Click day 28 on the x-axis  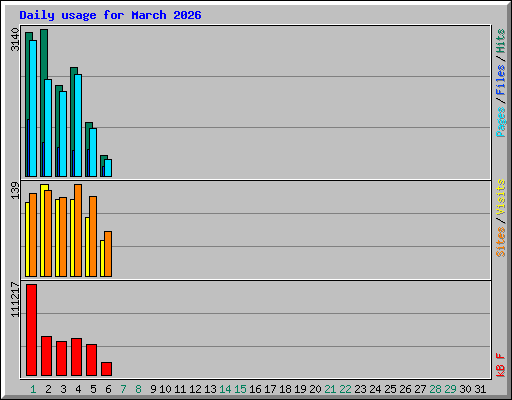click(435, 389)
